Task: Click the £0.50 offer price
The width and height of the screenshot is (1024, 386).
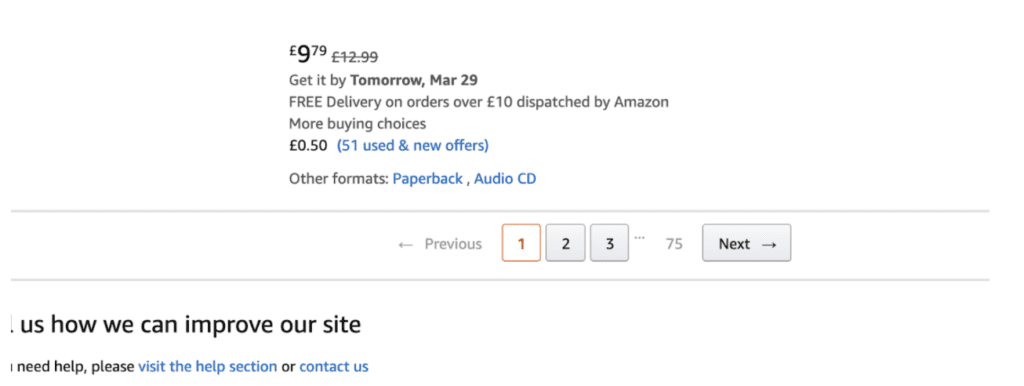Action: pos(308,145)
